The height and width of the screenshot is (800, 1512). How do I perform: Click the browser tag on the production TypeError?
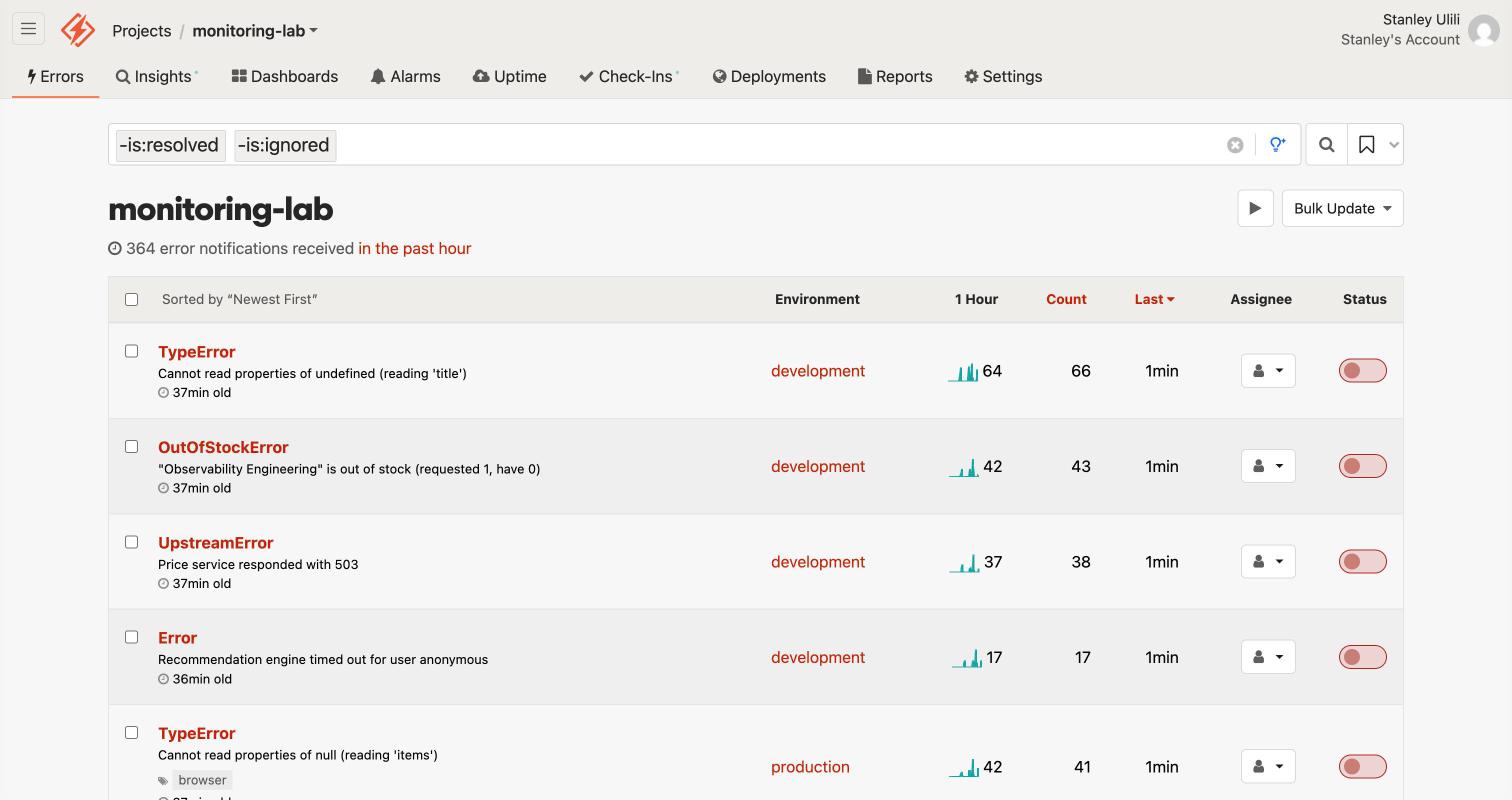tap(202, 780)
